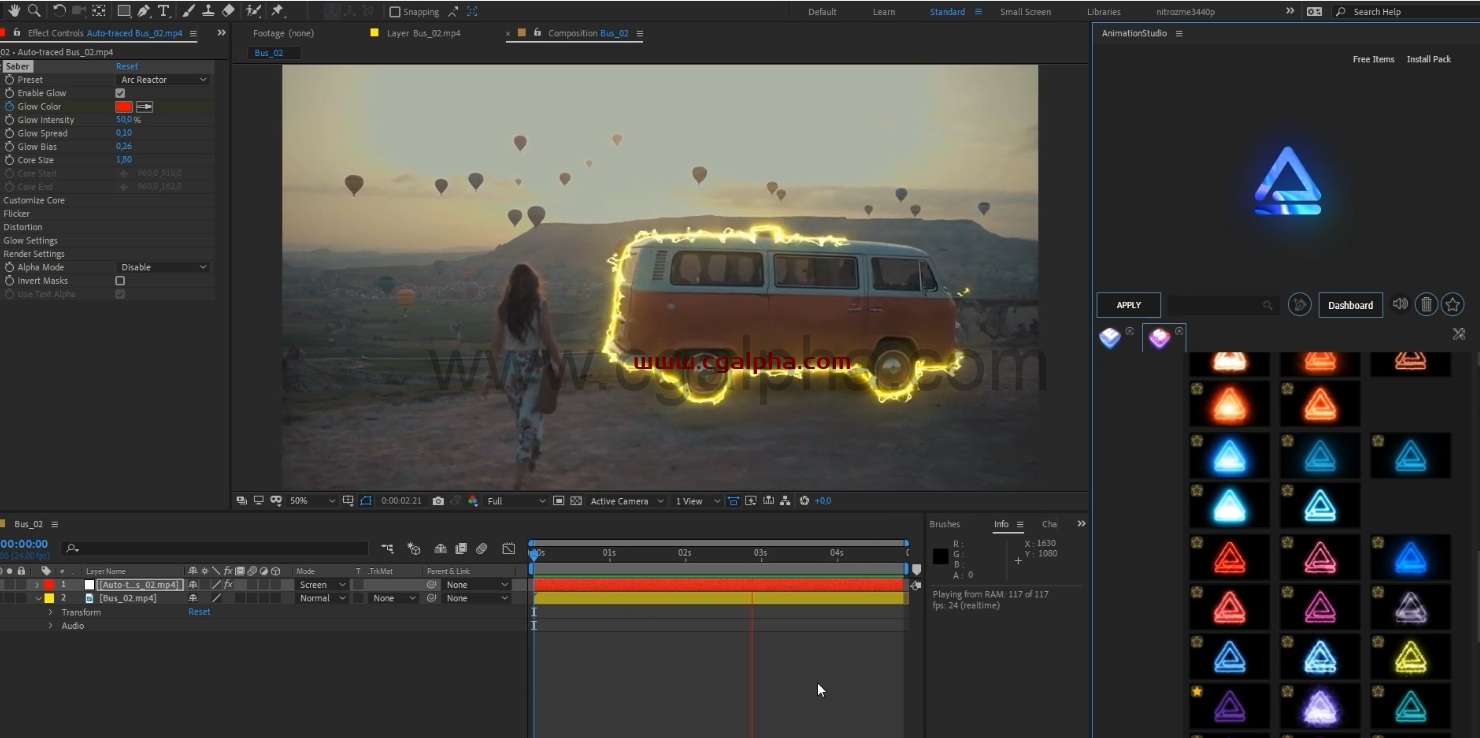Click the star favorites icon in AnimationStudio
The image size is (1480, 738).
[x=1453, y=305]
